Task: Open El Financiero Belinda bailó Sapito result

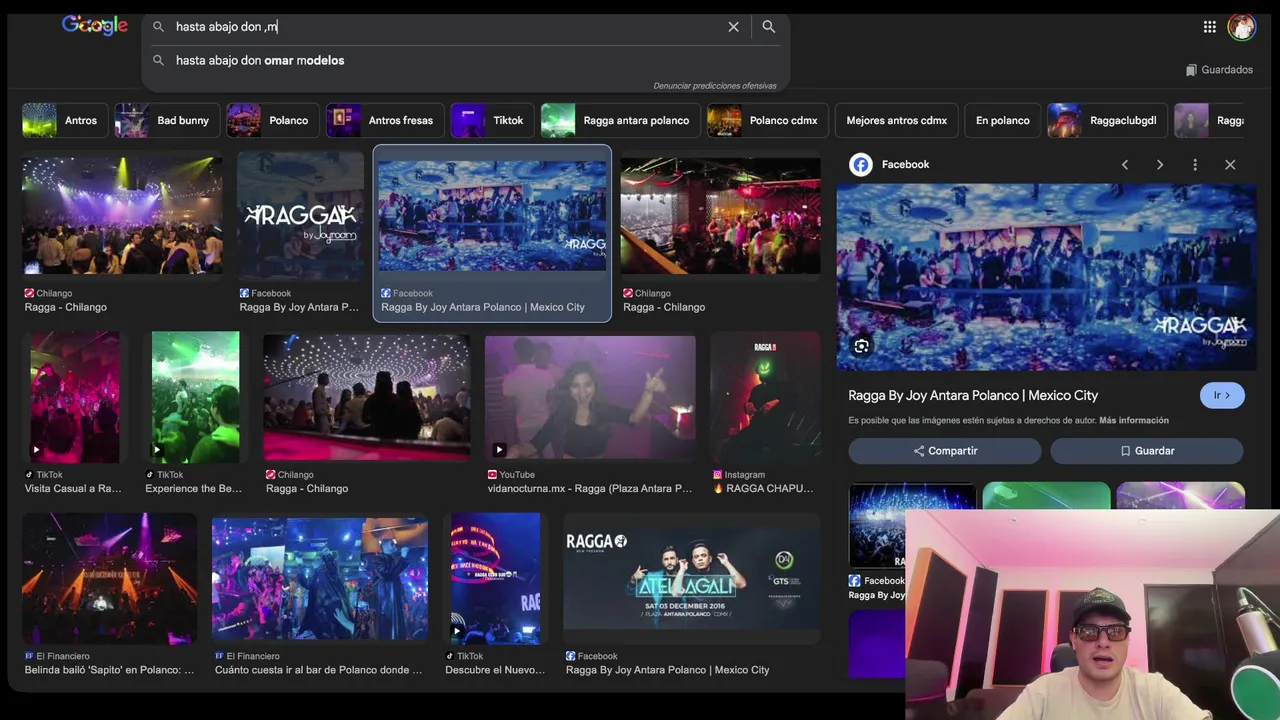Action: tap(110, 579)
